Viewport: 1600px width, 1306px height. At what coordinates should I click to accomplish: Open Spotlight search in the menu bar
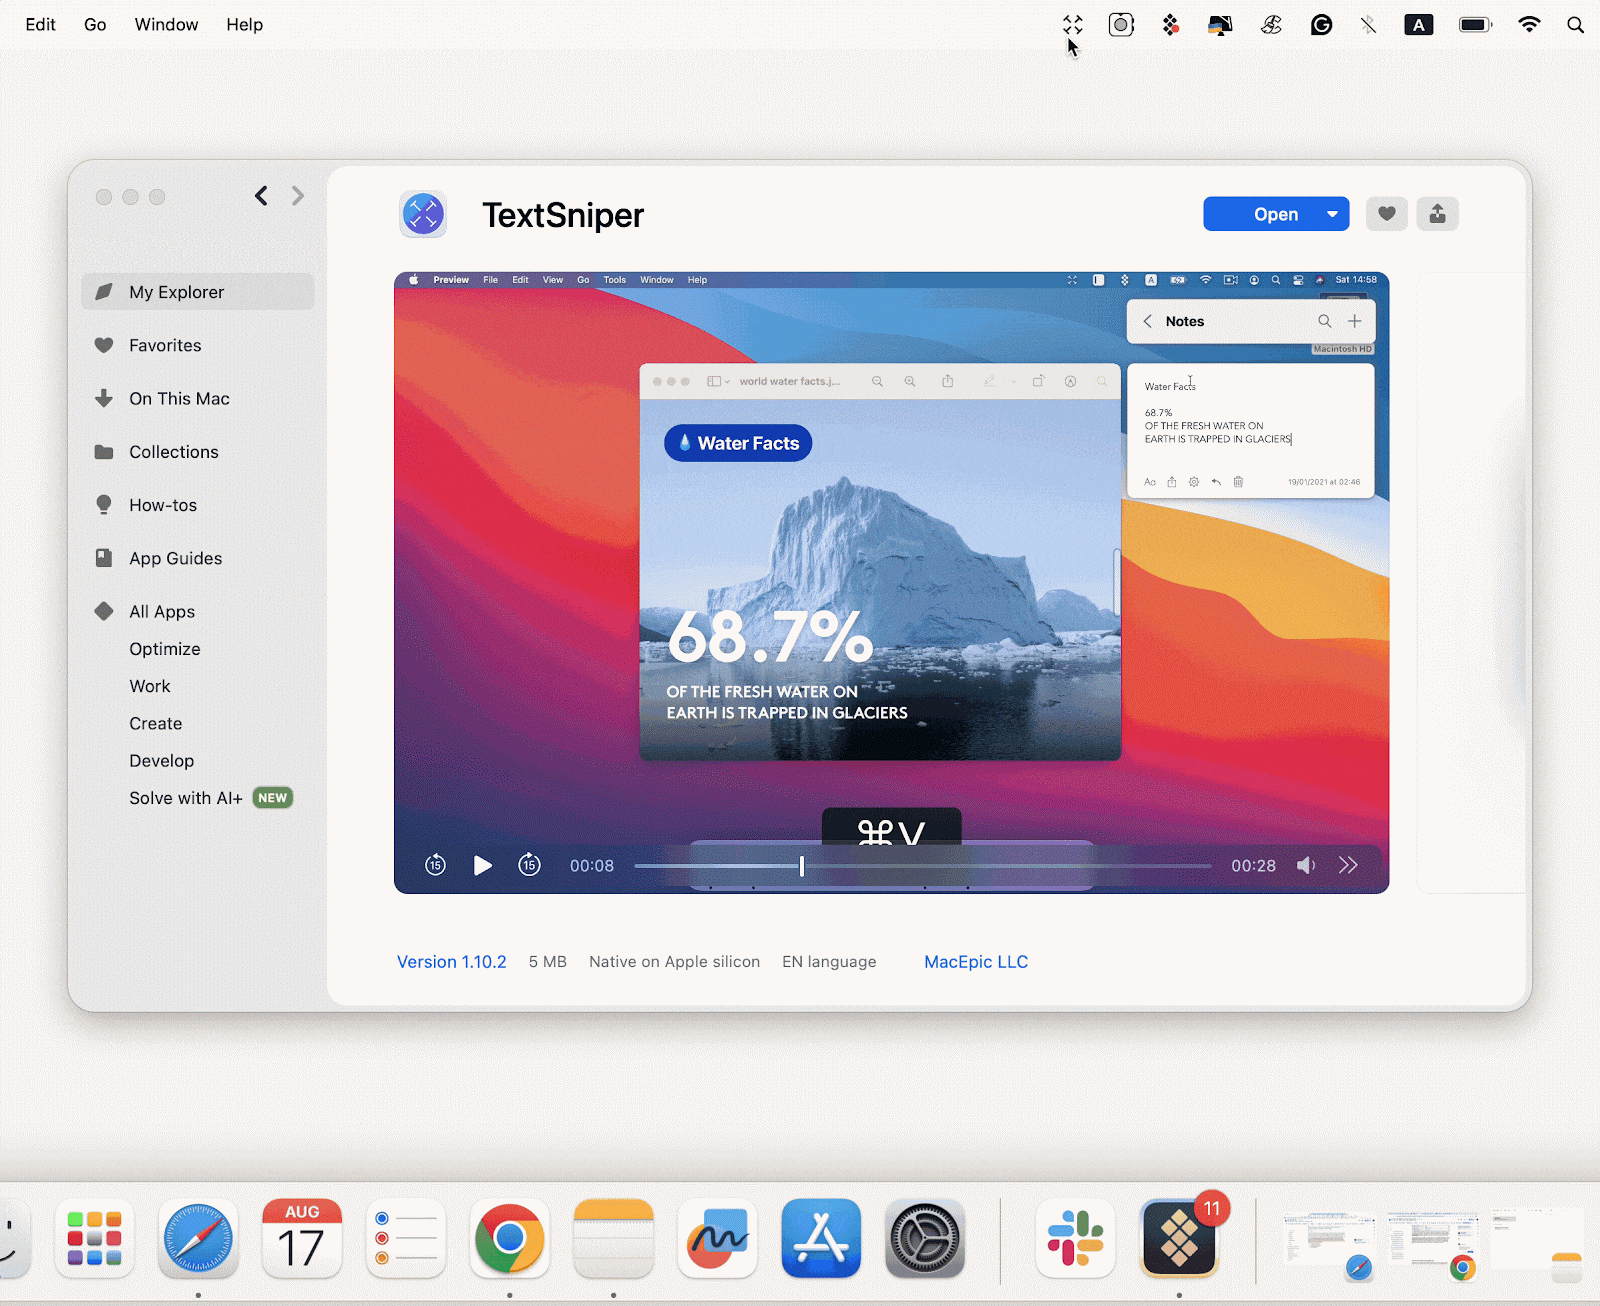point(1575,25)
